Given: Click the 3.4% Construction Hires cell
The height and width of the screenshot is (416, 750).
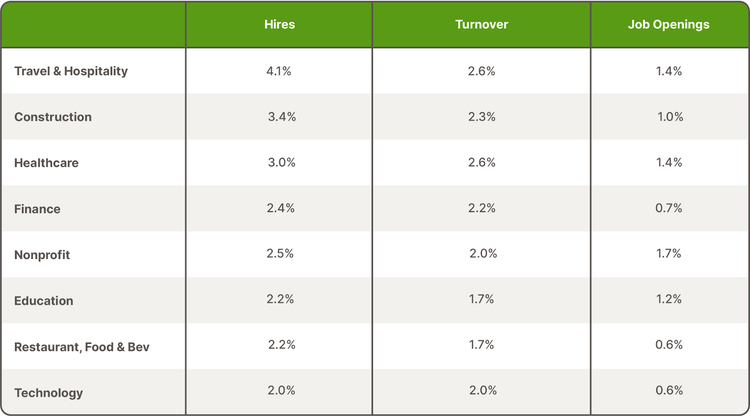Looking at the screenshot, I should point(281,117).
